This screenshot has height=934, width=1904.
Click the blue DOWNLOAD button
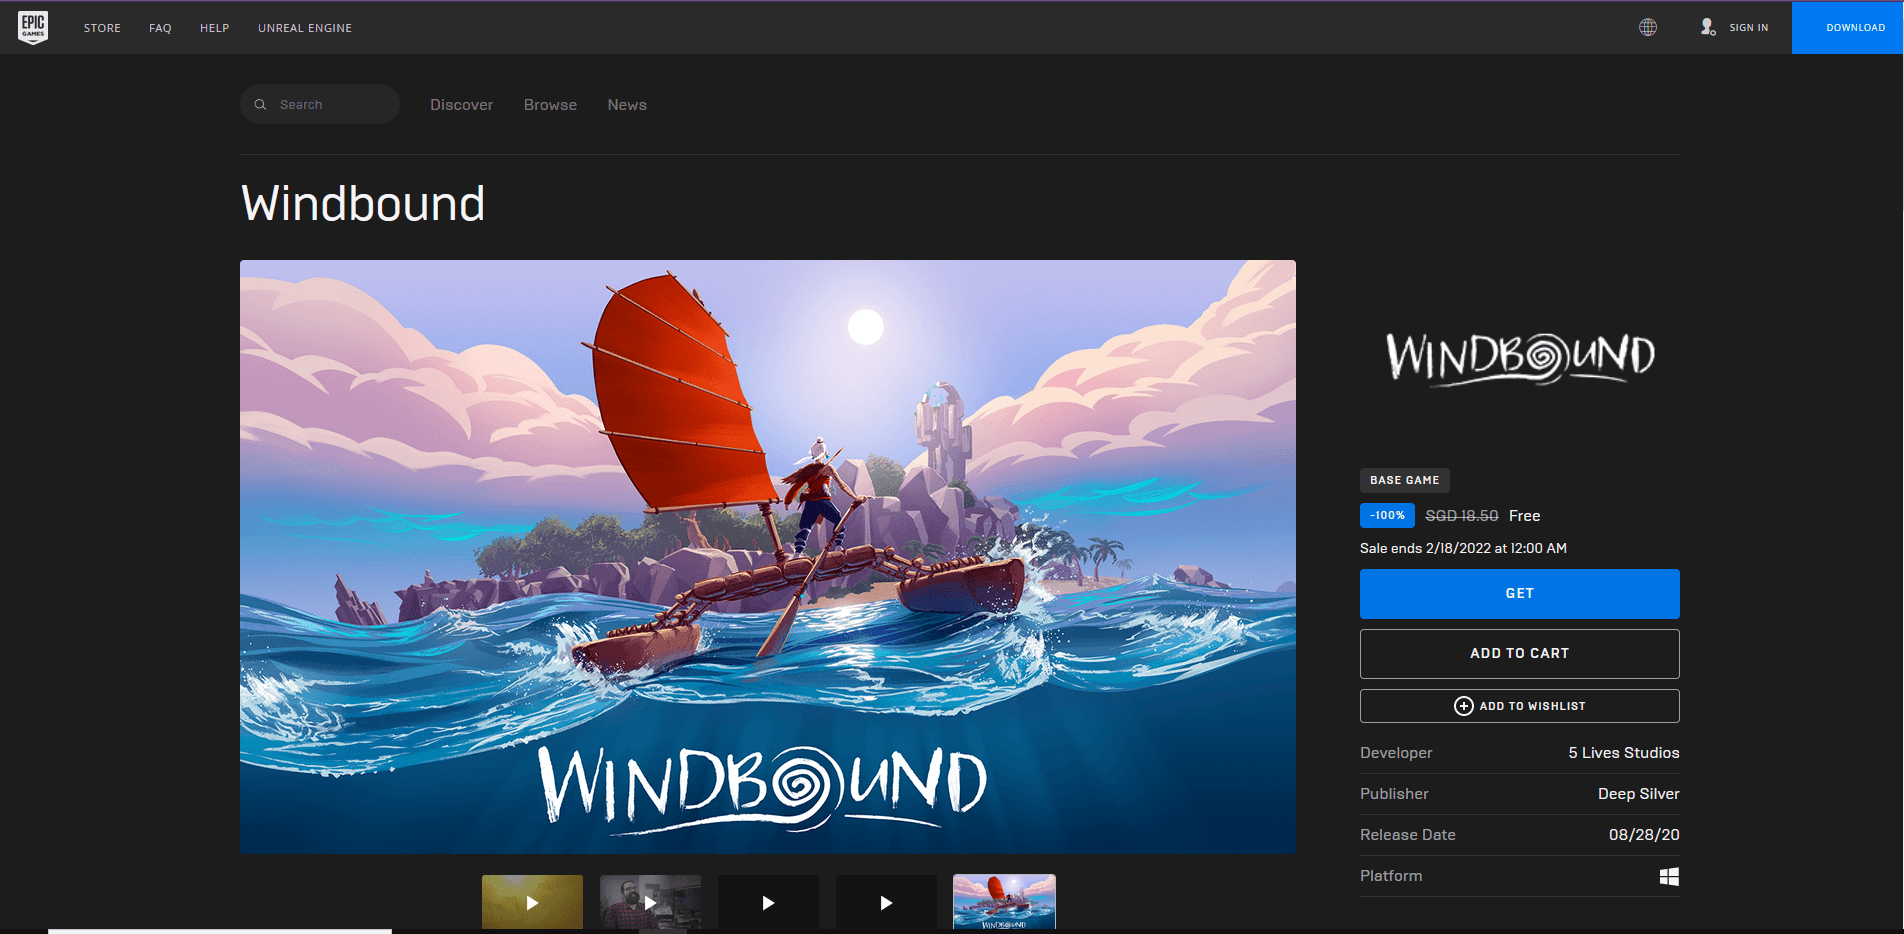click(x=1848, y=27)
